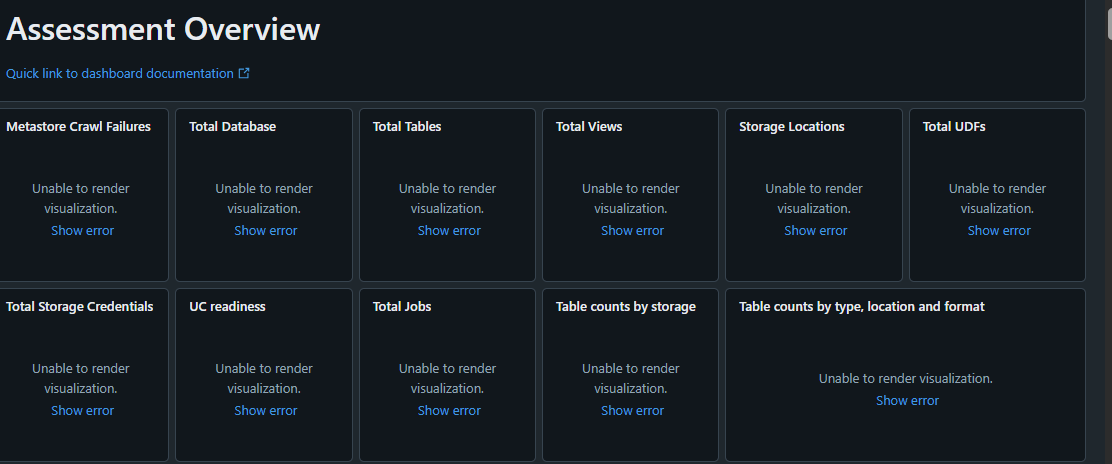Show error for Metastore Crawl Failures widget

click(82, 231)
